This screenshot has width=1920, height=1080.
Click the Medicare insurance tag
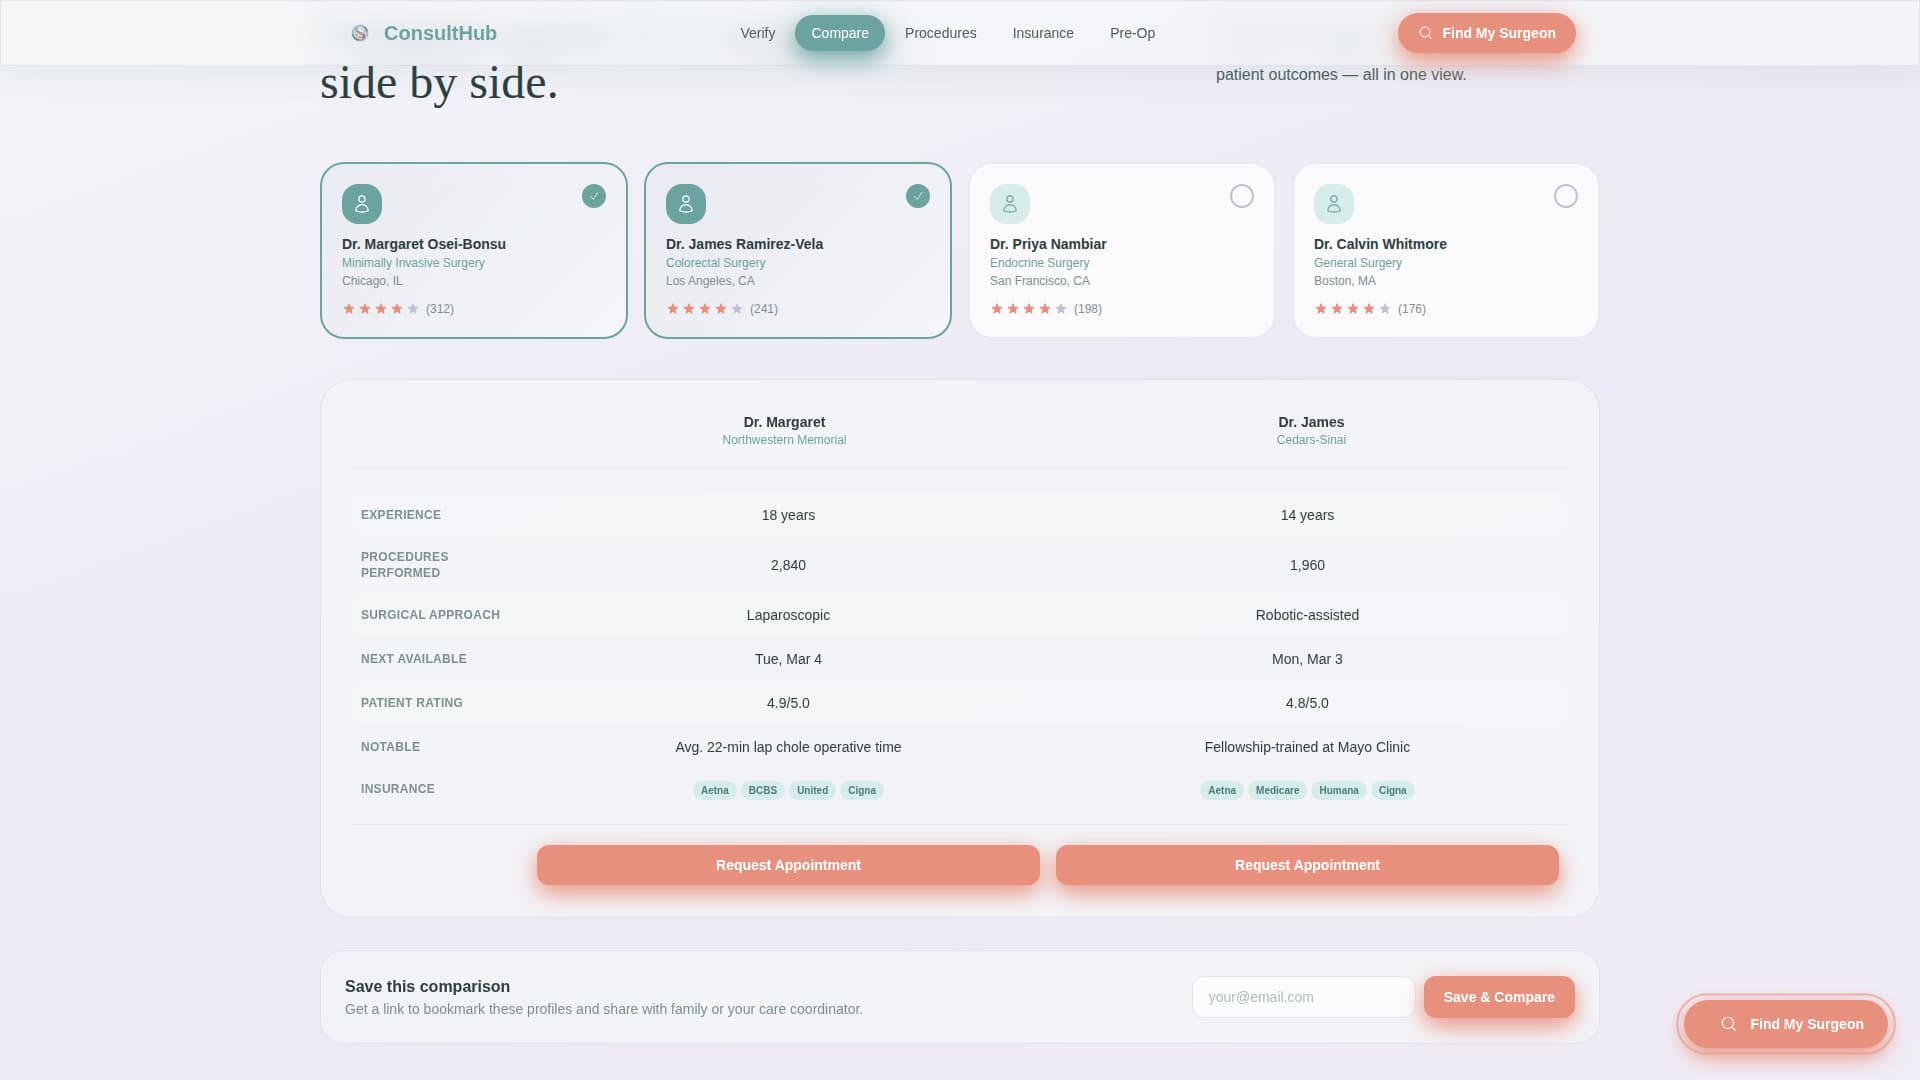pyautogui.click(x=1277, y=790)
